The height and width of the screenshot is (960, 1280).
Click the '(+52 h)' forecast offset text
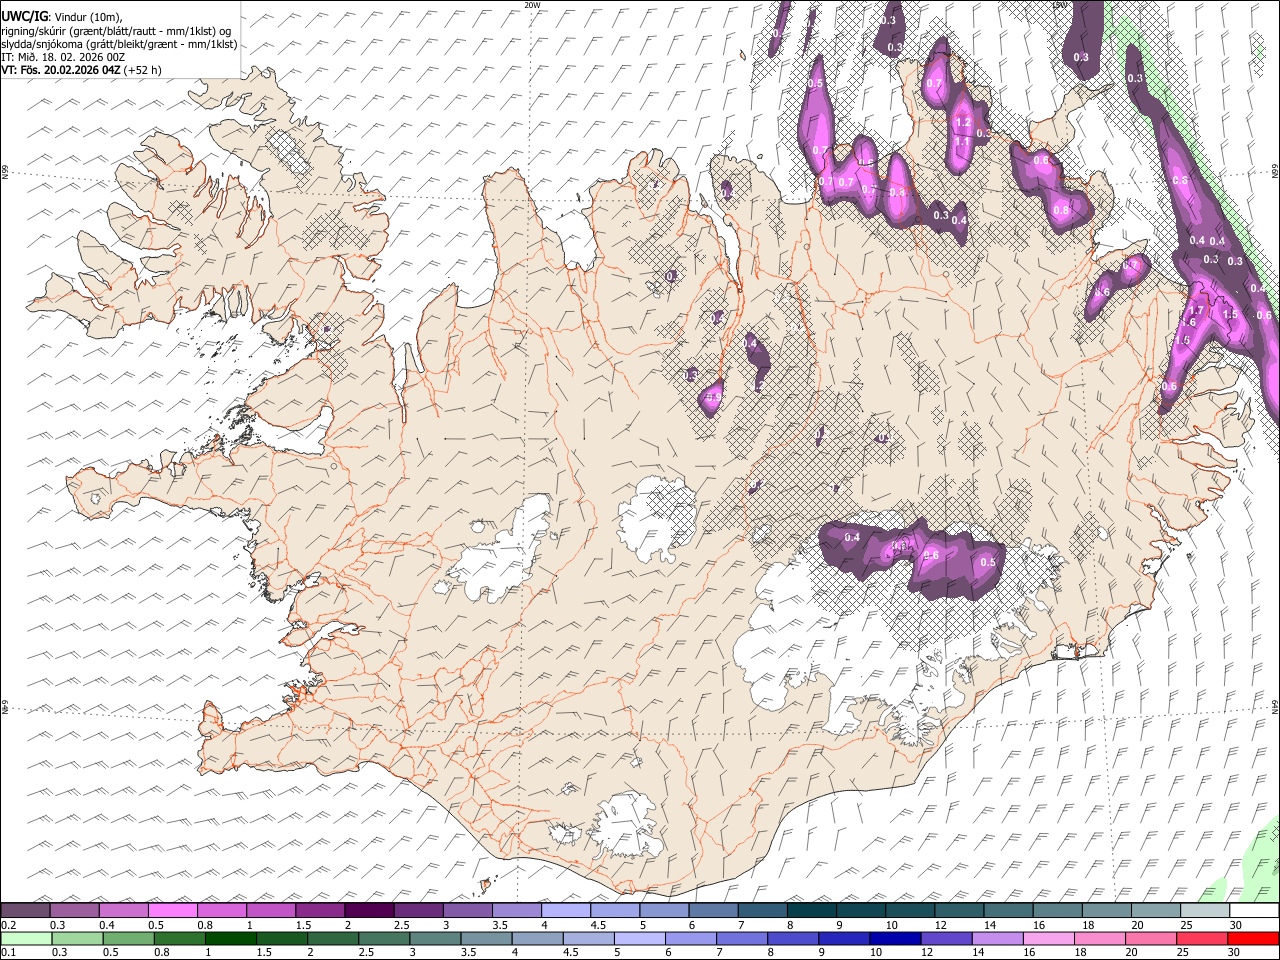143,70
